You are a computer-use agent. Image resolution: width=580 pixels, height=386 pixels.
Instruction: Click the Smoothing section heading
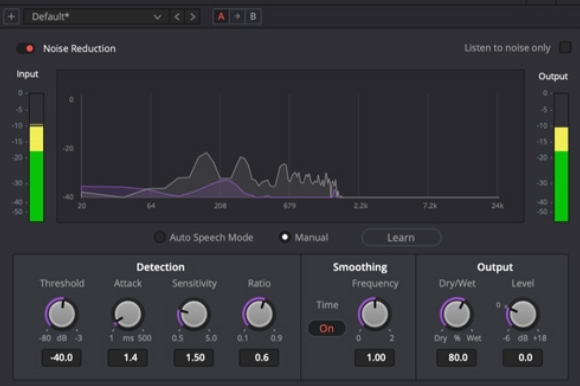(360, 267)
